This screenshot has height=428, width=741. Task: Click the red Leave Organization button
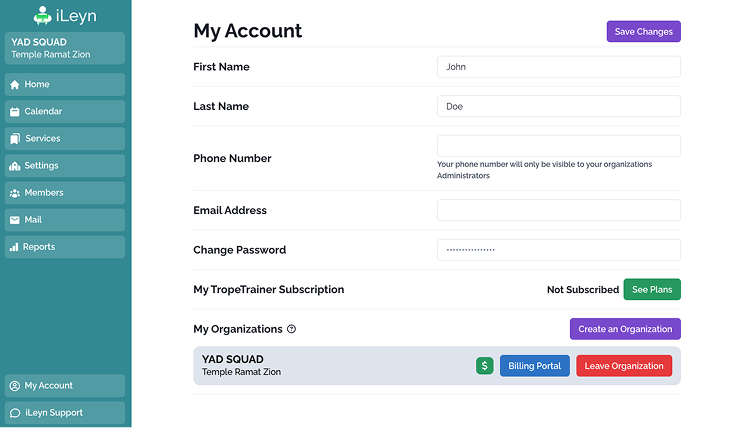pyautogui.click(x=624, y=366)
